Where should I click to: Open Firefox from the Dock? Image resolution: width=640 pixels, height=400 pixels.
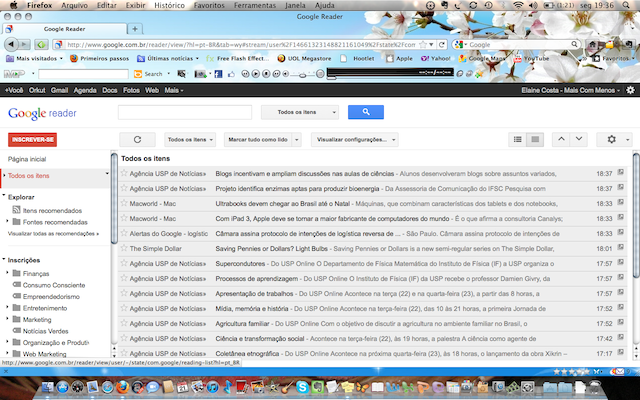122,387
